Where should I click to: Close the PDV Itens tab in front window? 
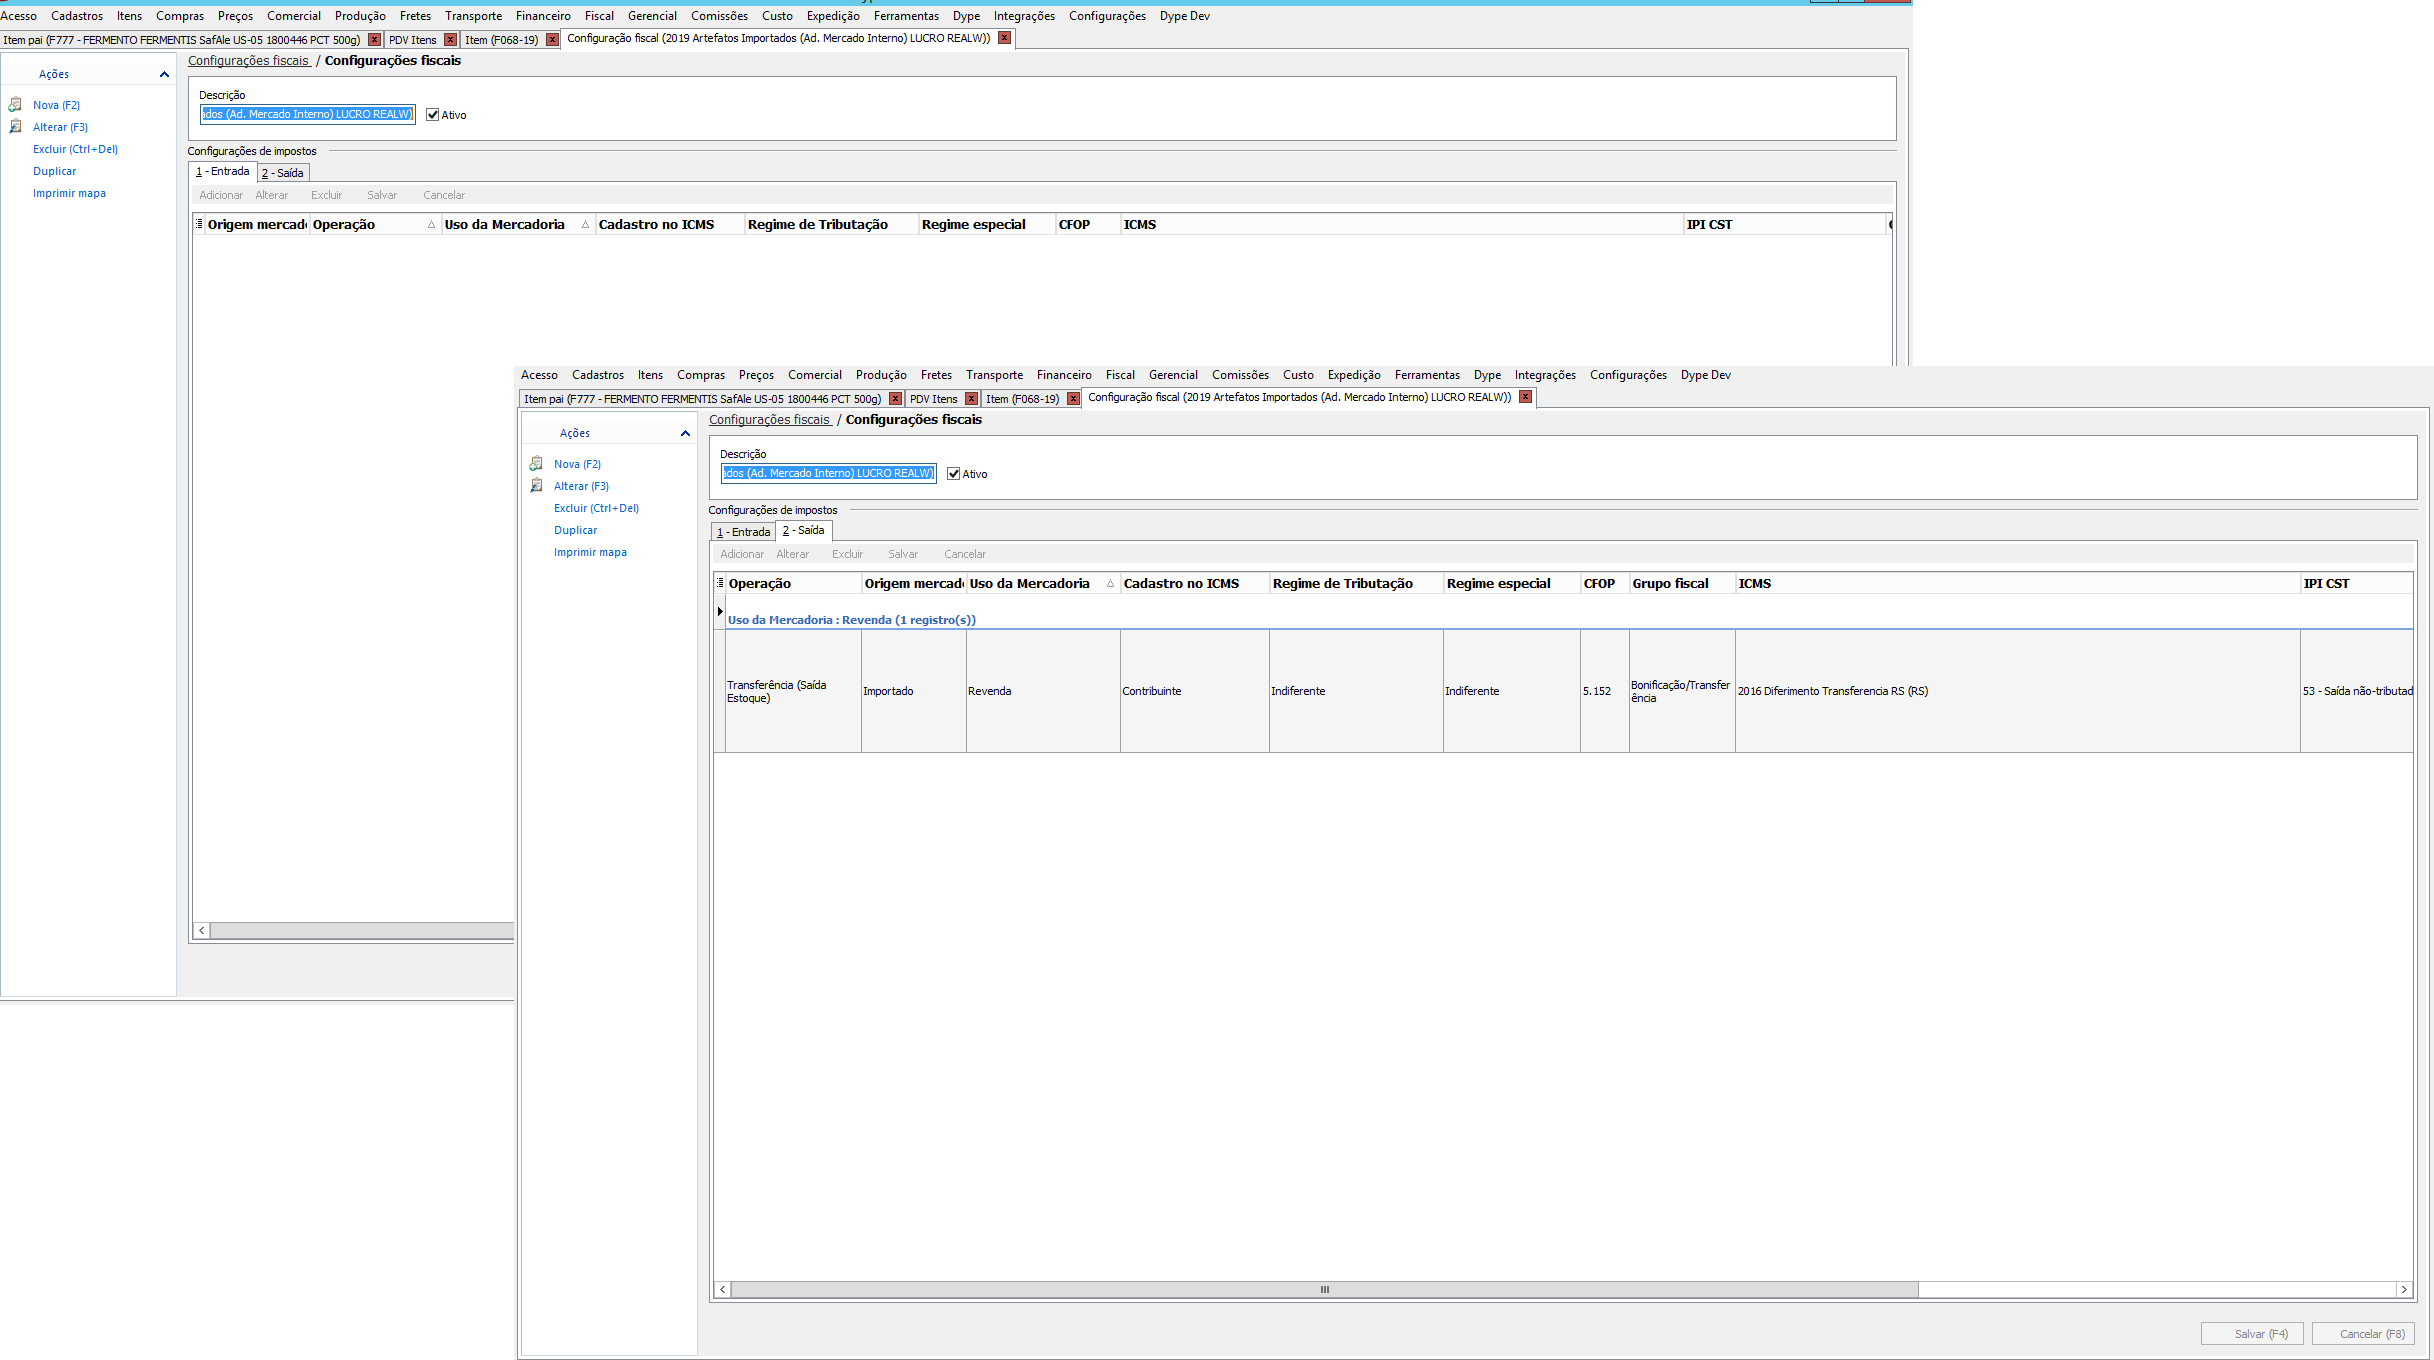click(972, 398)
